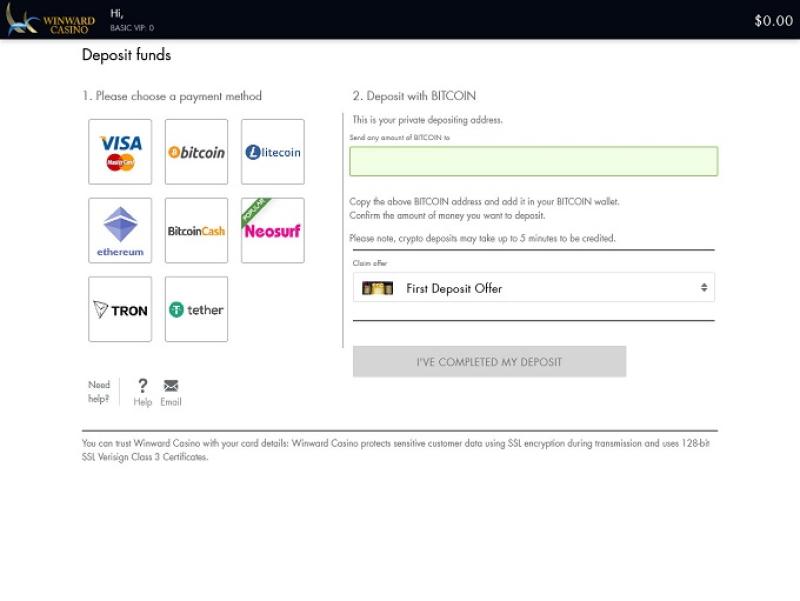Click the BITCOIN deposit address field
Screen dimensions: 800x601
[533, 161]
